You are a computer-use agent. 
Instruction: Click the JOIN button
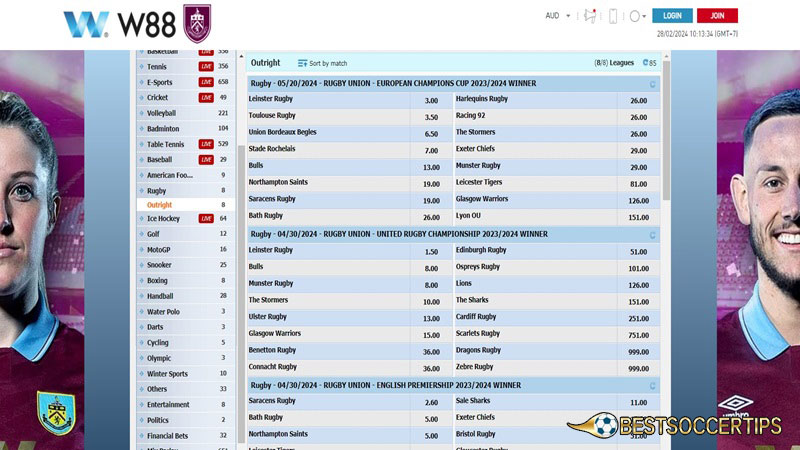pyautogui.click(x=717, y=16)
